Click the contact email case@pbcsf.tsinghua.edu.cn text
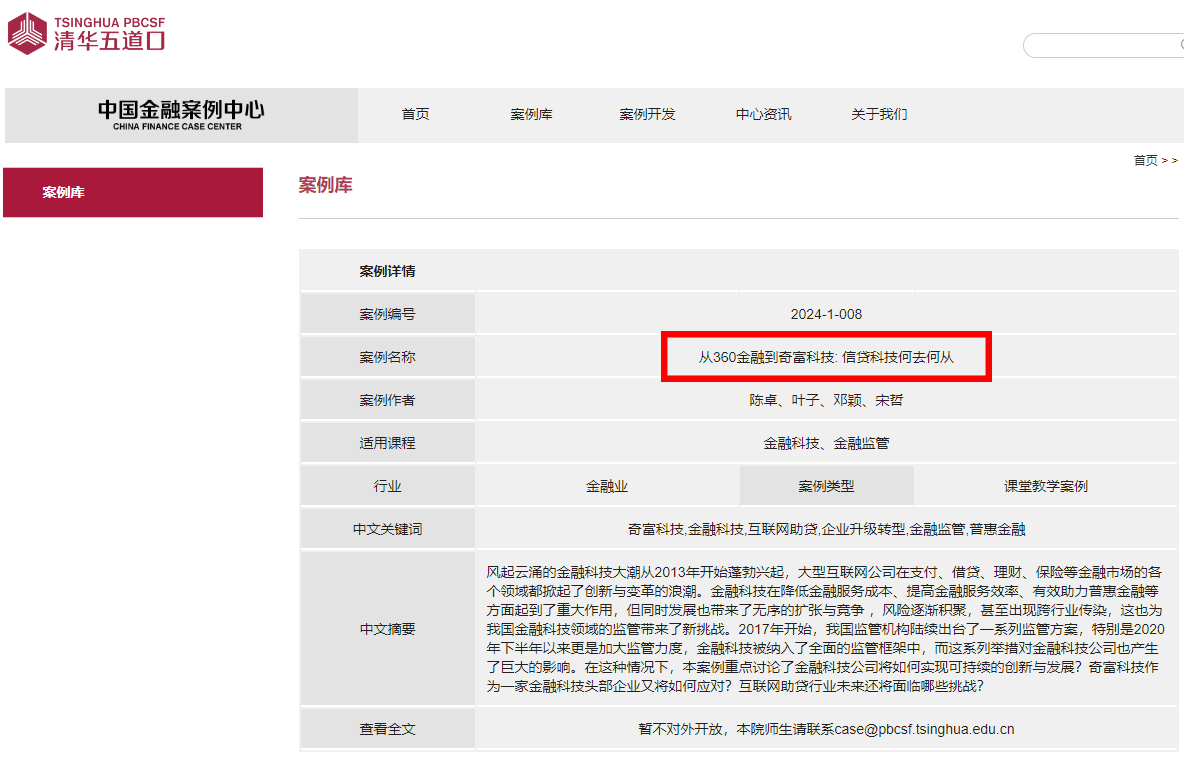This screenshot has width=1184, height=759. point(924,730)
